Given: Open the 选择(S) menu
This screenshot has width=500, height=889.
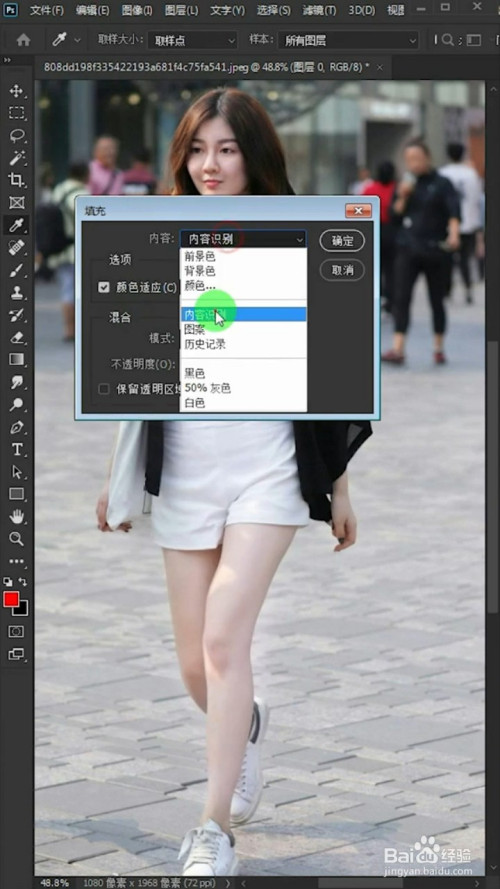Looking at the screenshot, I should 273,10.
